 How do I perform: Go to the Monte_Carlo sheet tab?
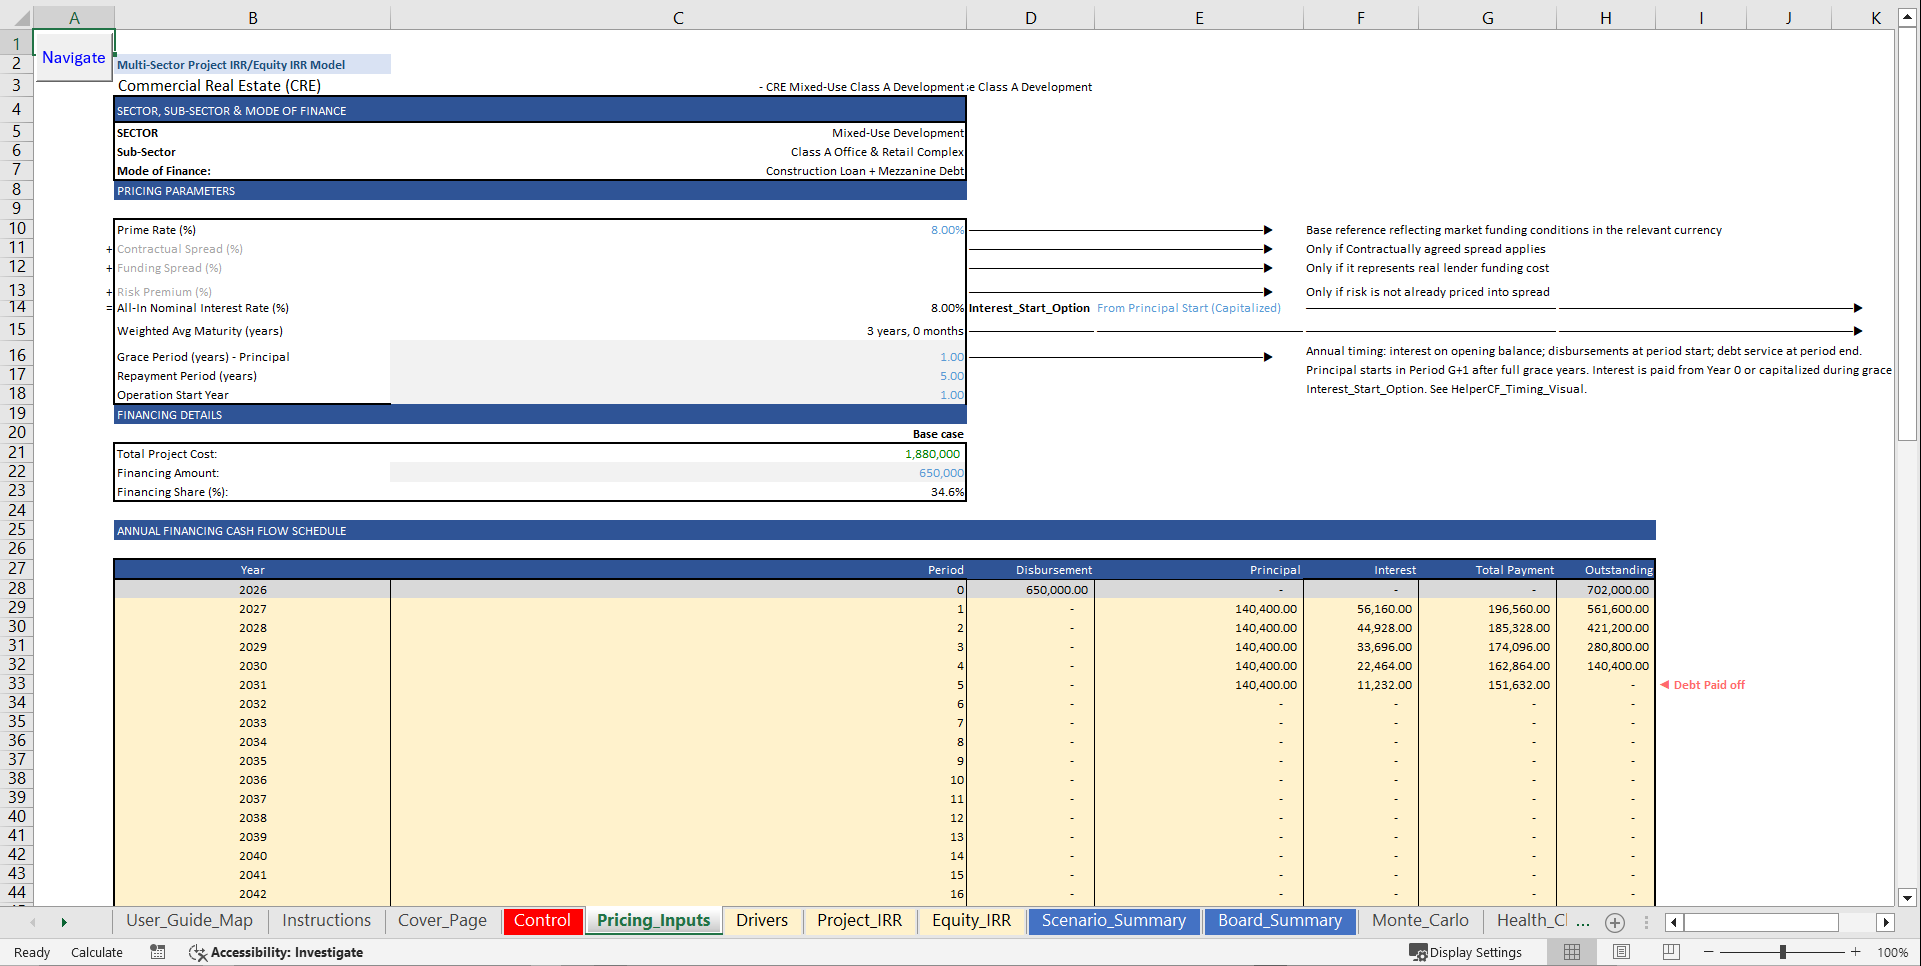pyautogui.click(x=1420, y=921)
